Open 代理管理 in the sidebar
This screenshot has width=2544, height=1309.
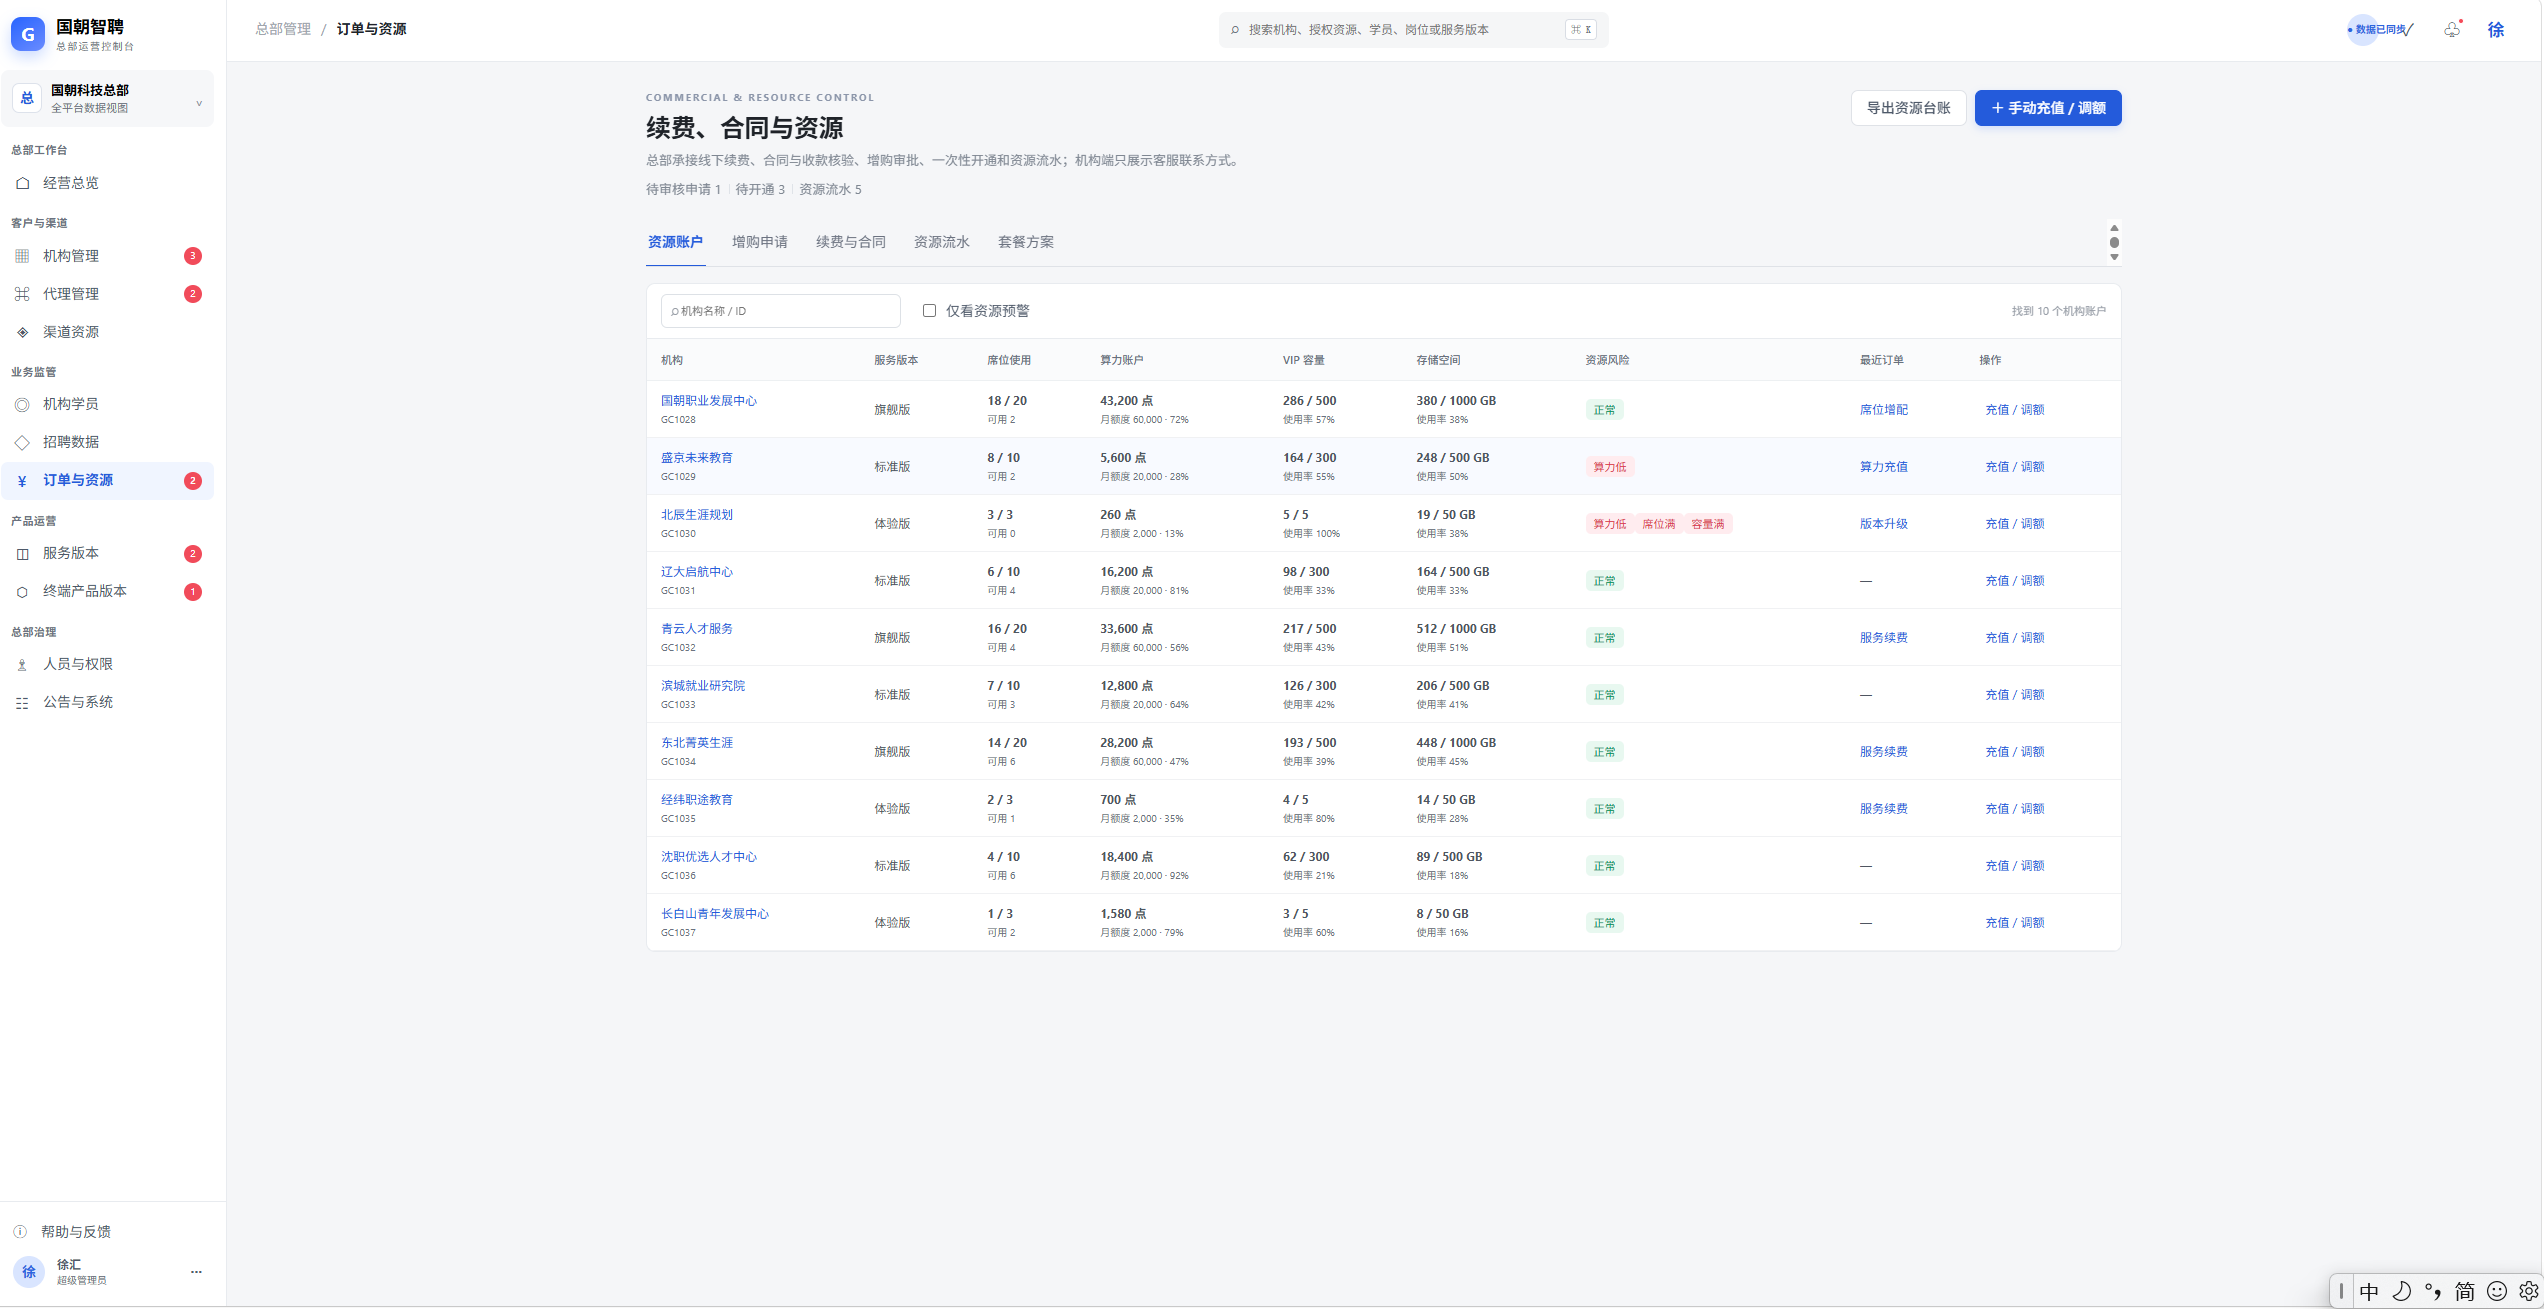coord(107,294)
